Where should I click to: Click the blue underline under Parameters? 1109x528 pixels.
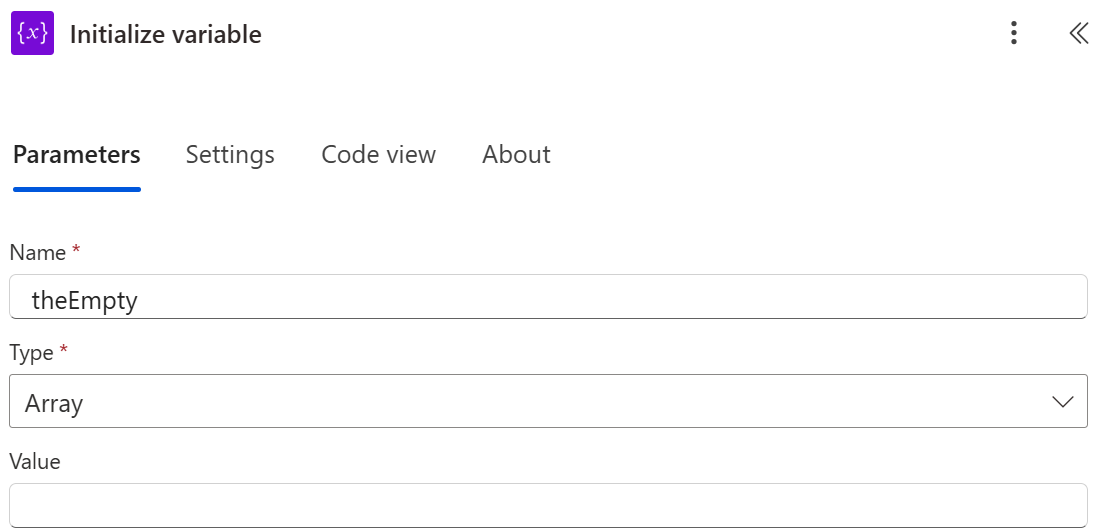pyautogui.click(x=77, y=188)
